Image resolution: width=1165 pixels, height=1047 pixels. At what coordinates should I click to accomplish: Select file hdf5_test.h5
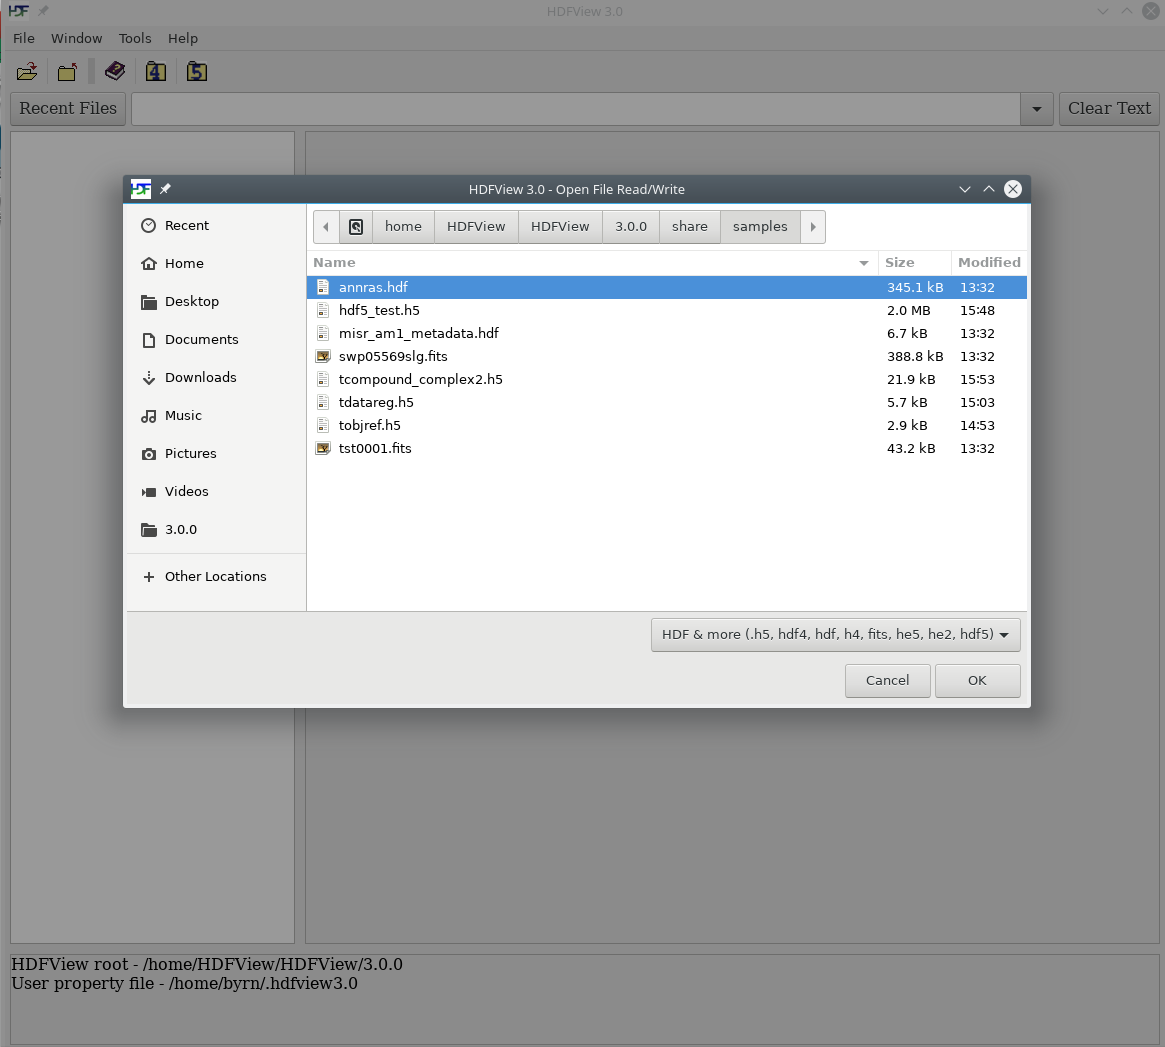666,310
